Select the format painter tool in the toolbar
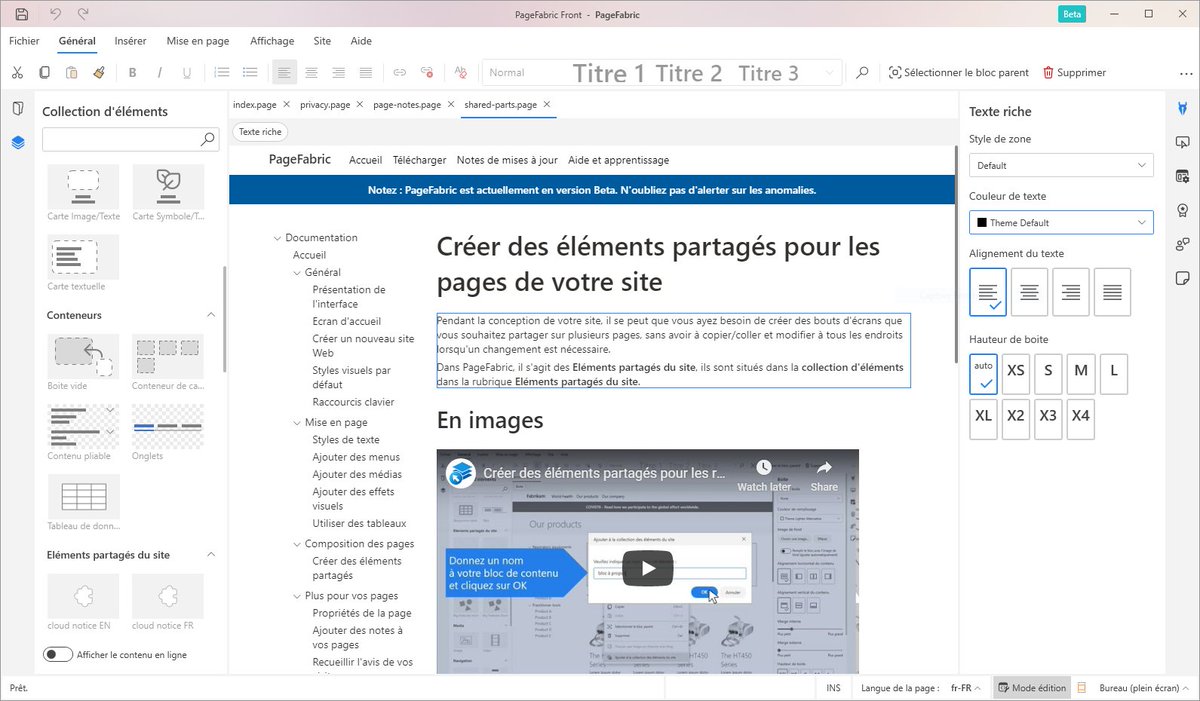This screenshot has height=701, width=1200. click(99, 72)
